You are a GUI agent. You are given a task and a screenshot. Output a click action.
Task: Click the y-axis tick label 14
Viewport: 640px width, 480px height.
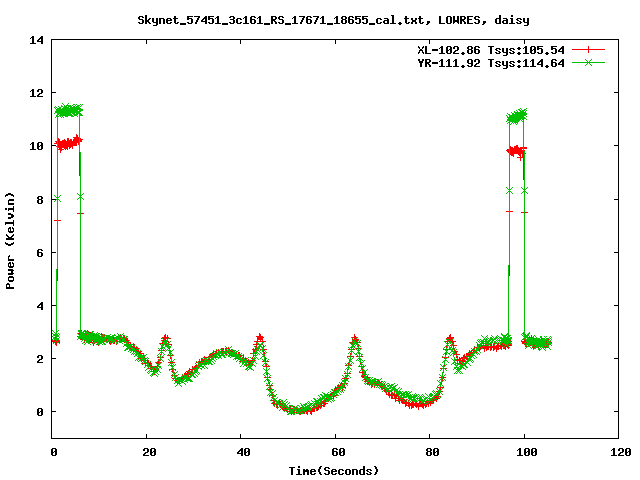click(x=37, y=40)
